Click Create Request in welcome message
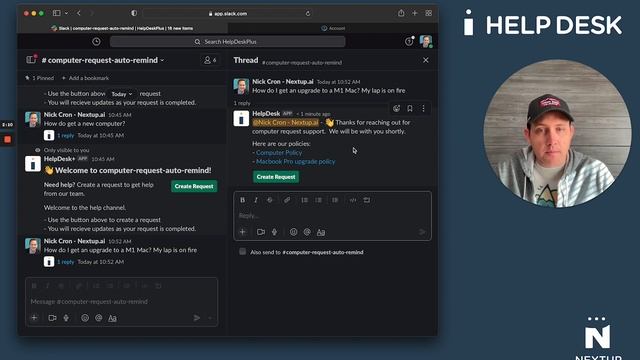Screen dimensions: 640x360 [194, 186]
